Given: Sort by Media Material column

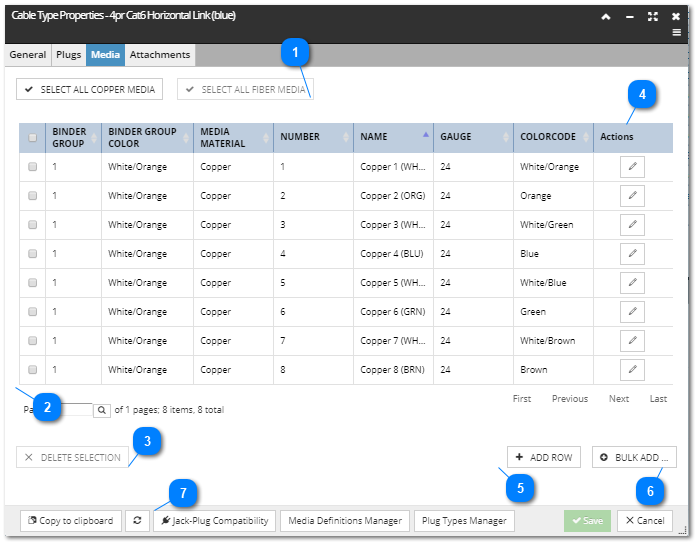Looking at the screenshot, I should pos(233,138).
